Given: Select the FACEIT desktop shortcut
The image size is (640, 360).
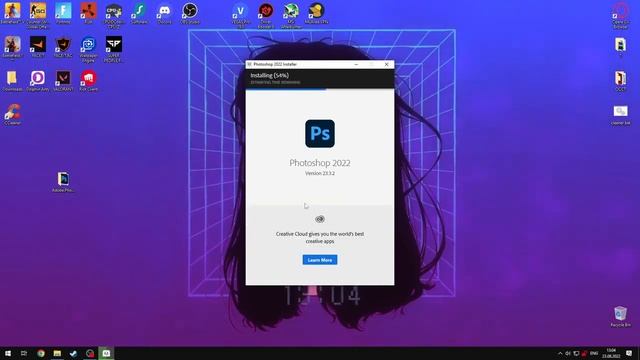Looking at the screenshot, I should 38,47.
